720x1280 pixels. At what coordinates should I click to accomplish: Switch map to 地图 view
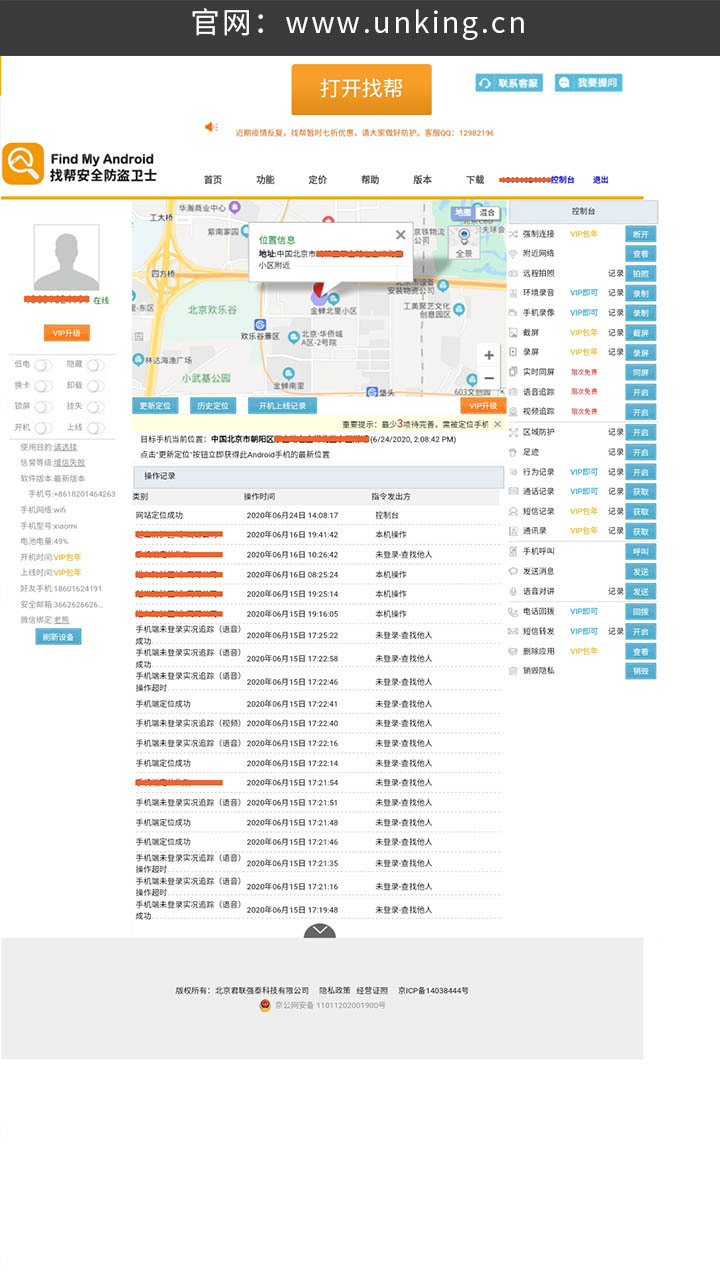click(x=462, y=212)
